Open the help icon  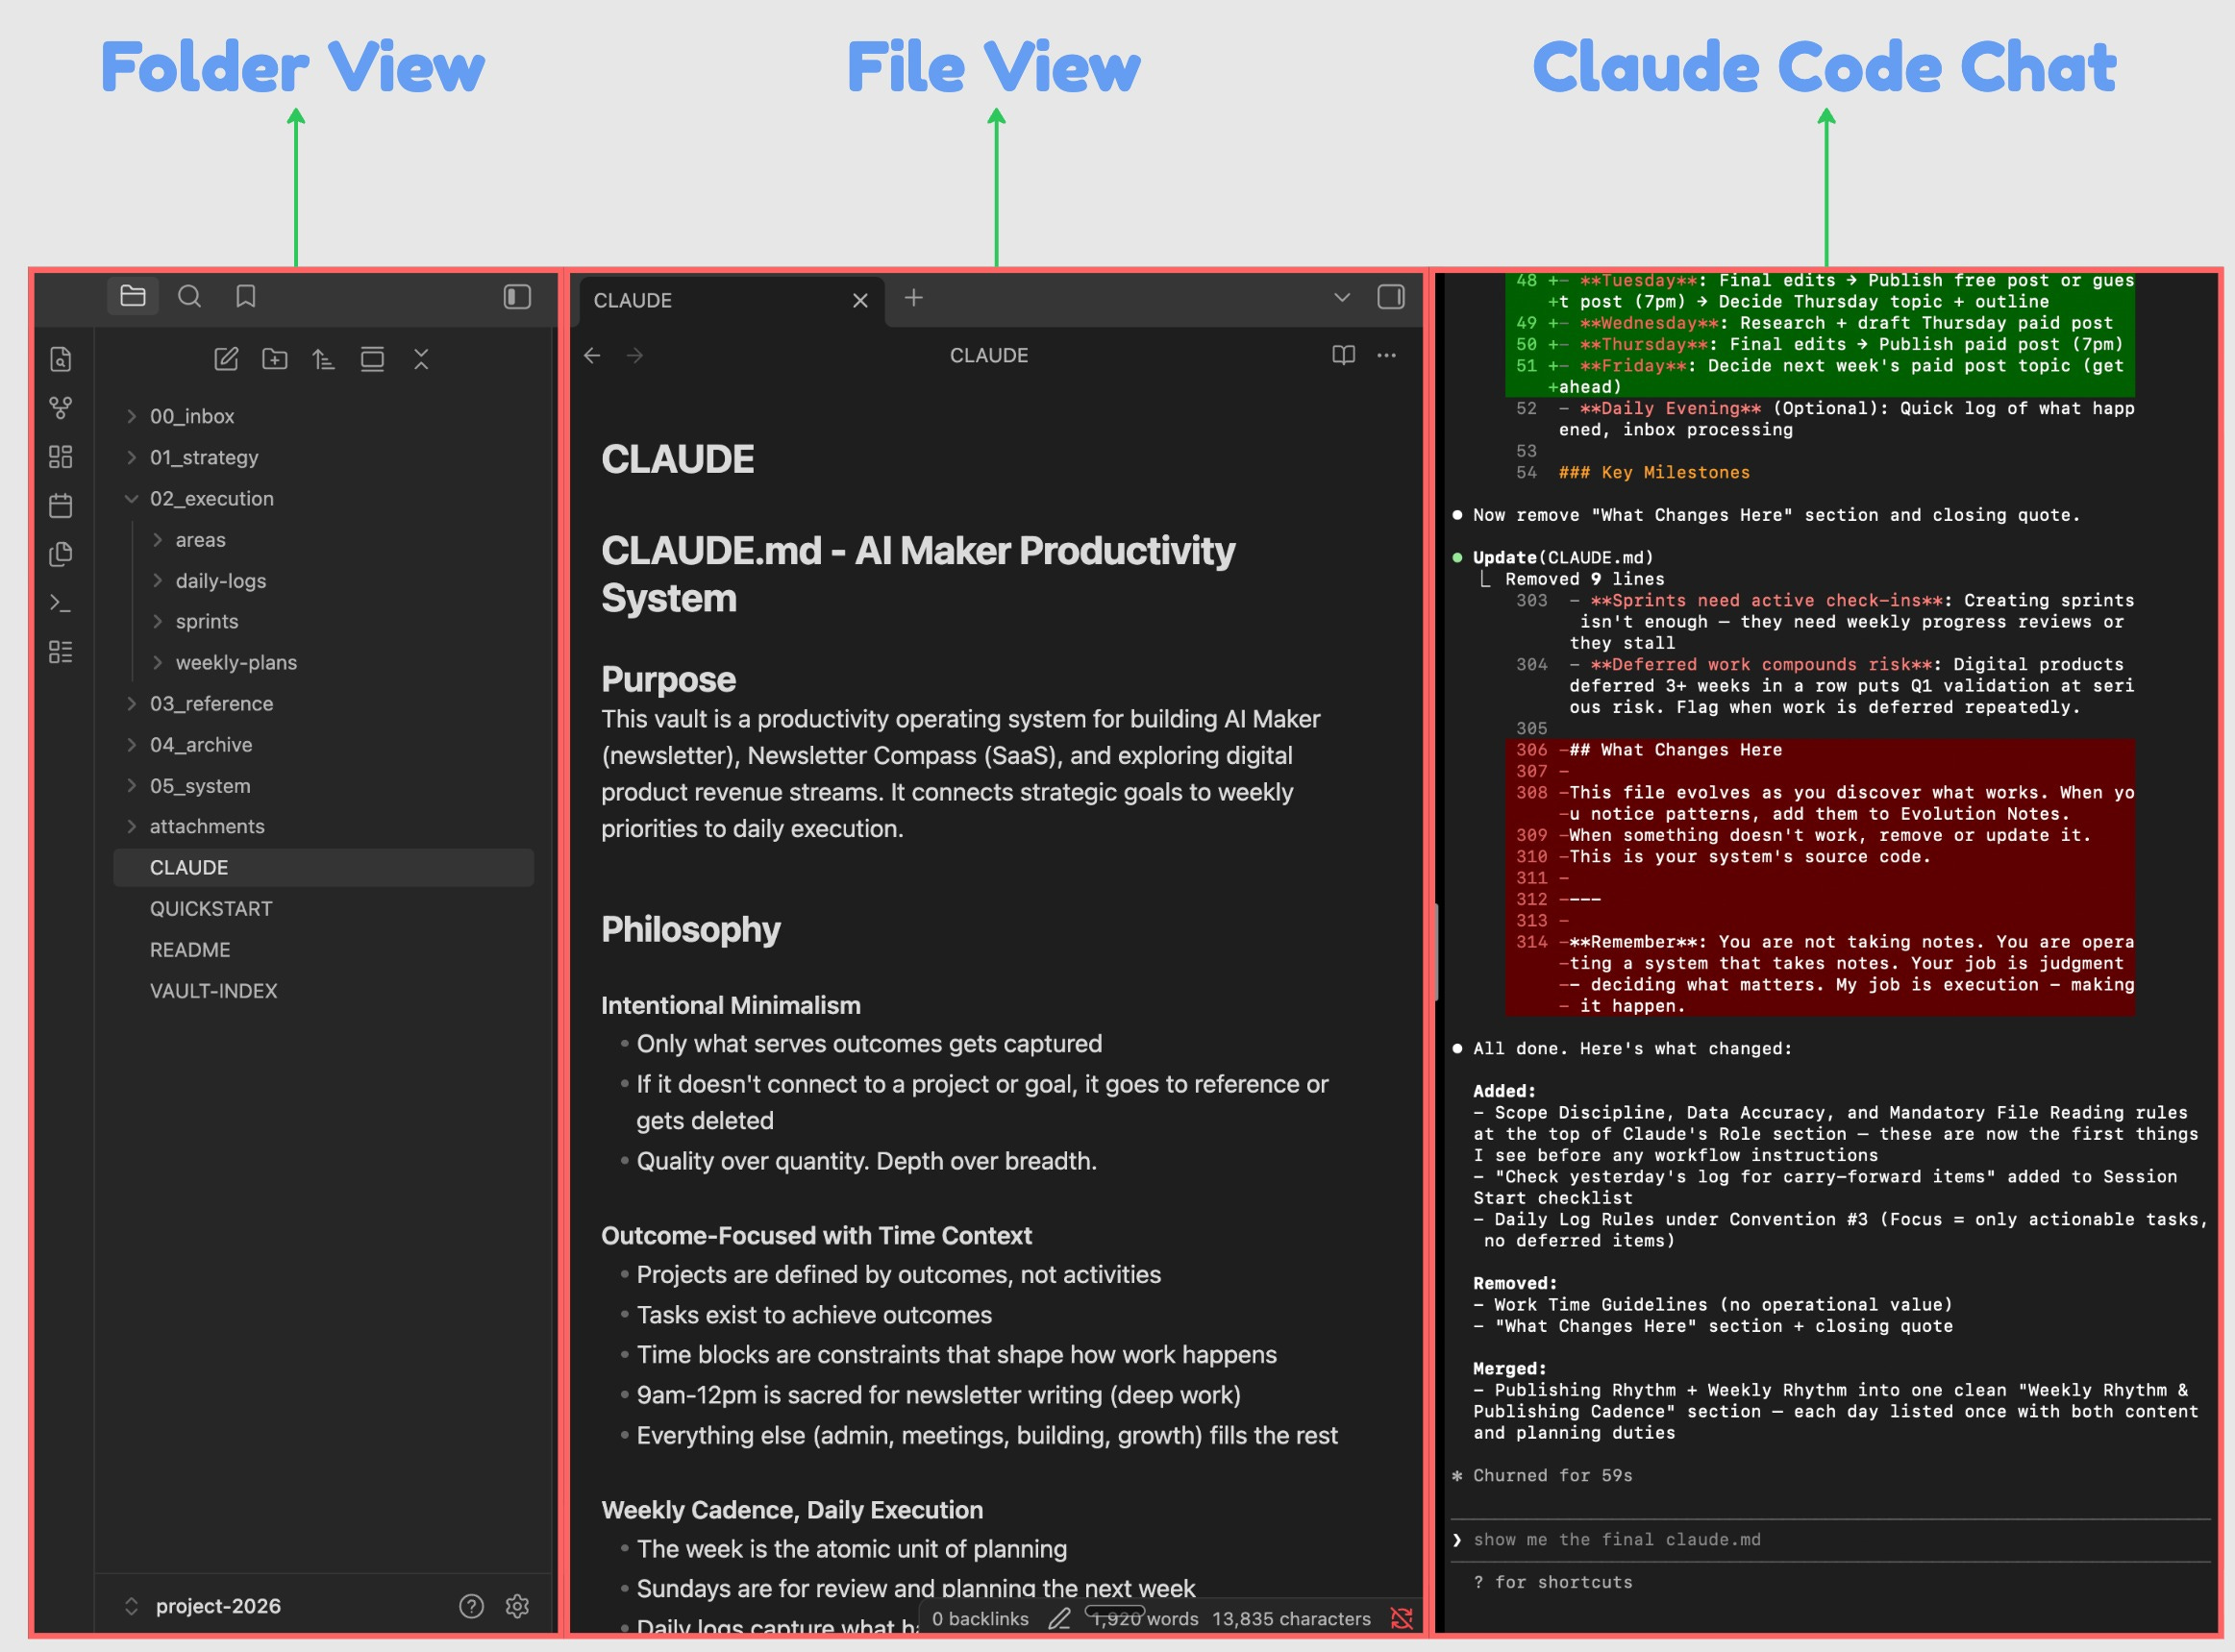pyautogui.click(x=471, y=1605)
